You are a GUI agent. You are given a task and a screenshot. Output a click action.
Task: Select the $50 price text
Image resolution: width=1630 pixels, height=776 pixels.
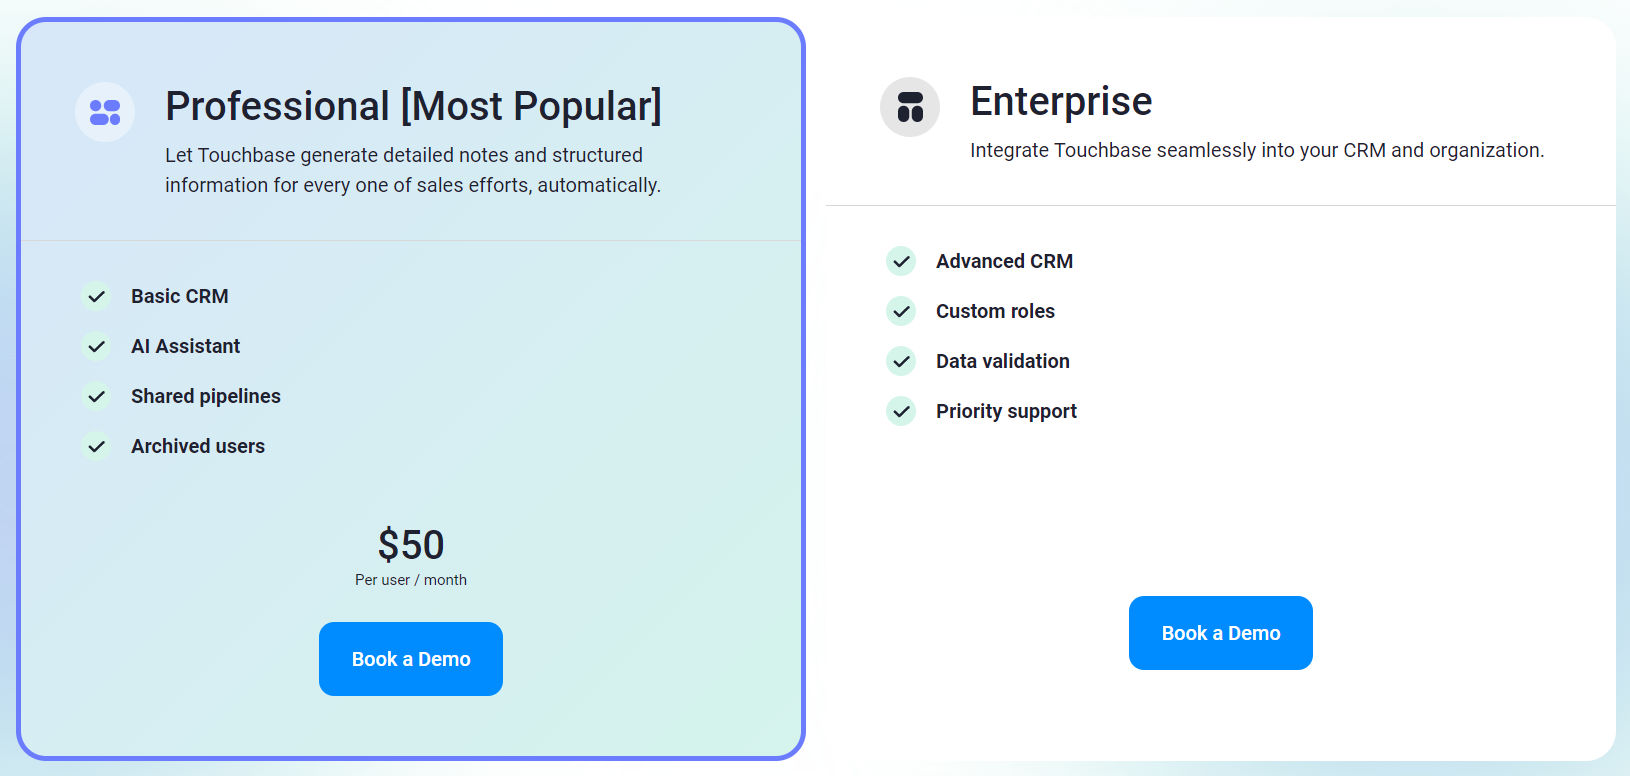(411, 545)
